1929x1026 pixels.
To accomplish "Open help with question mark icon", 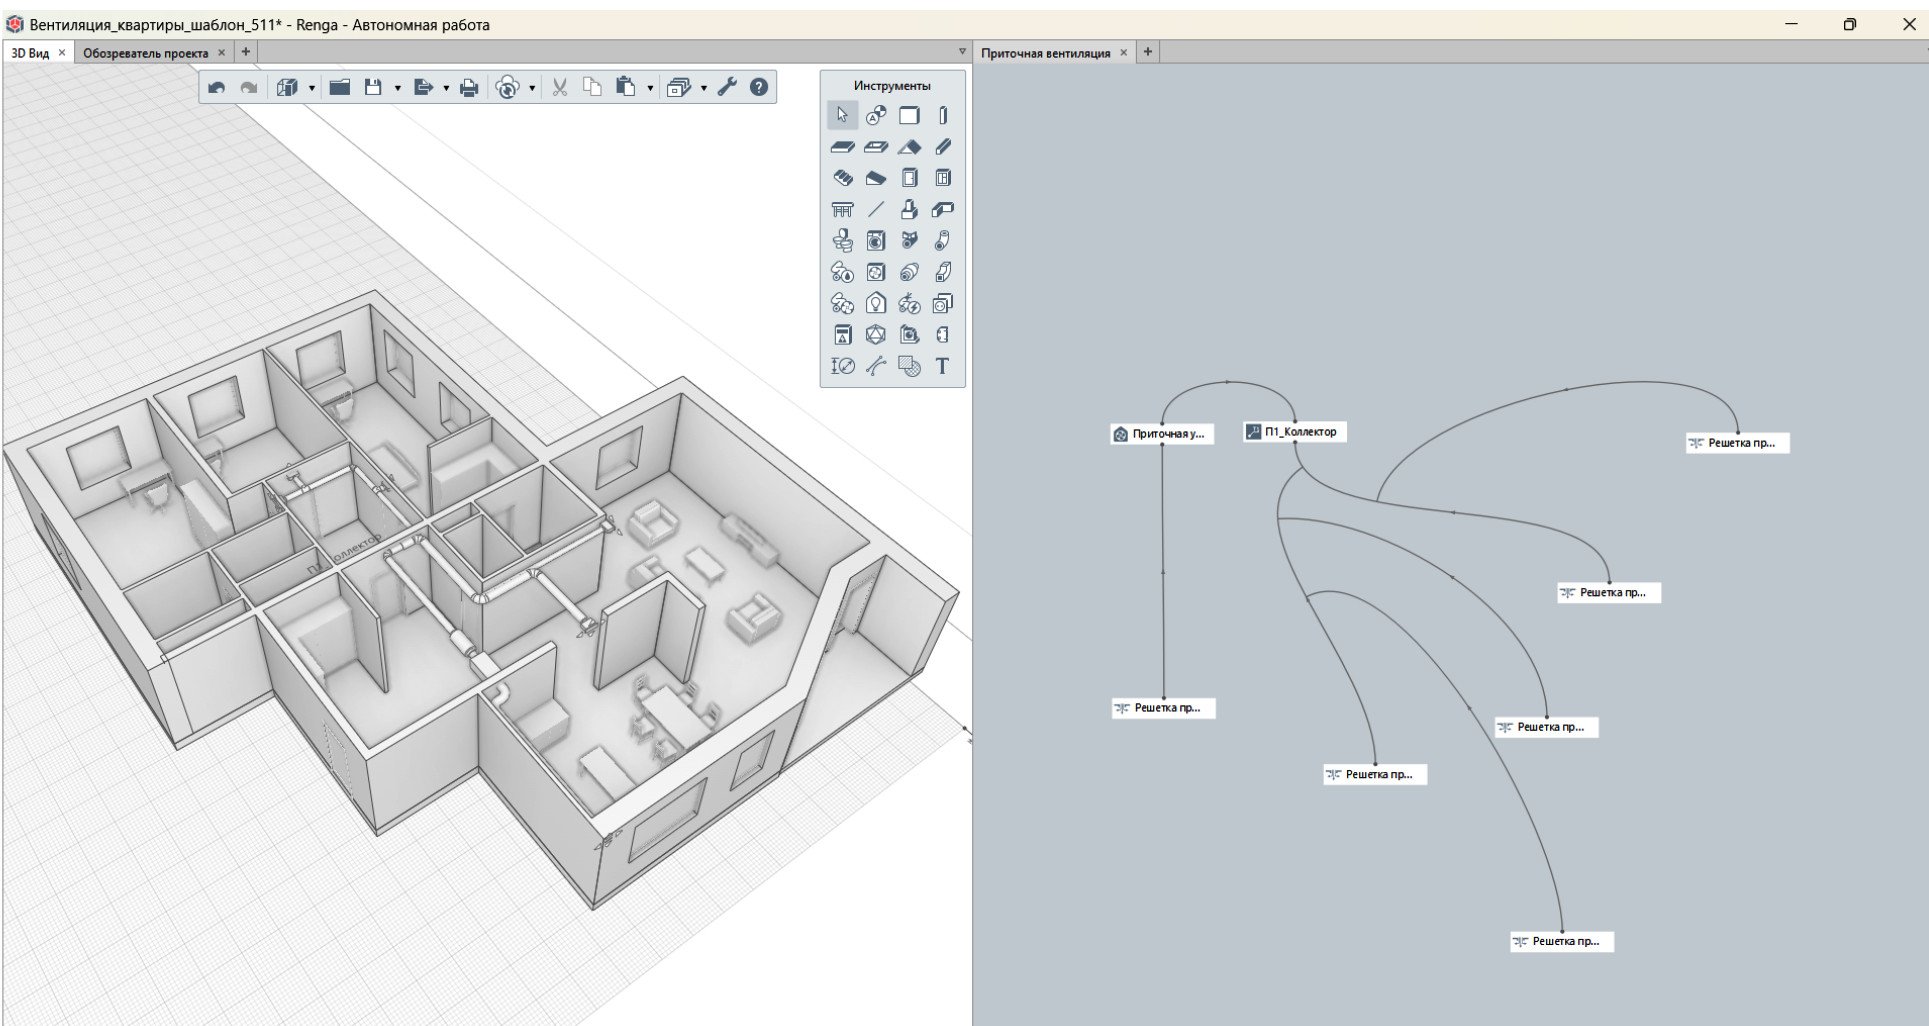I will [x=759, y=87].
